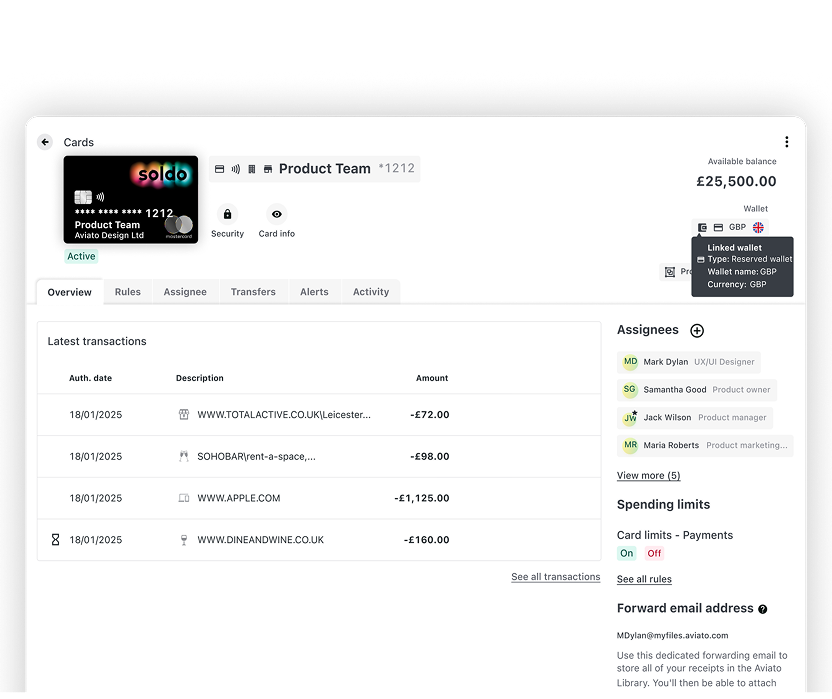Open the three-dot more options menu
832x699 pixels.
(x=786, y=142)
